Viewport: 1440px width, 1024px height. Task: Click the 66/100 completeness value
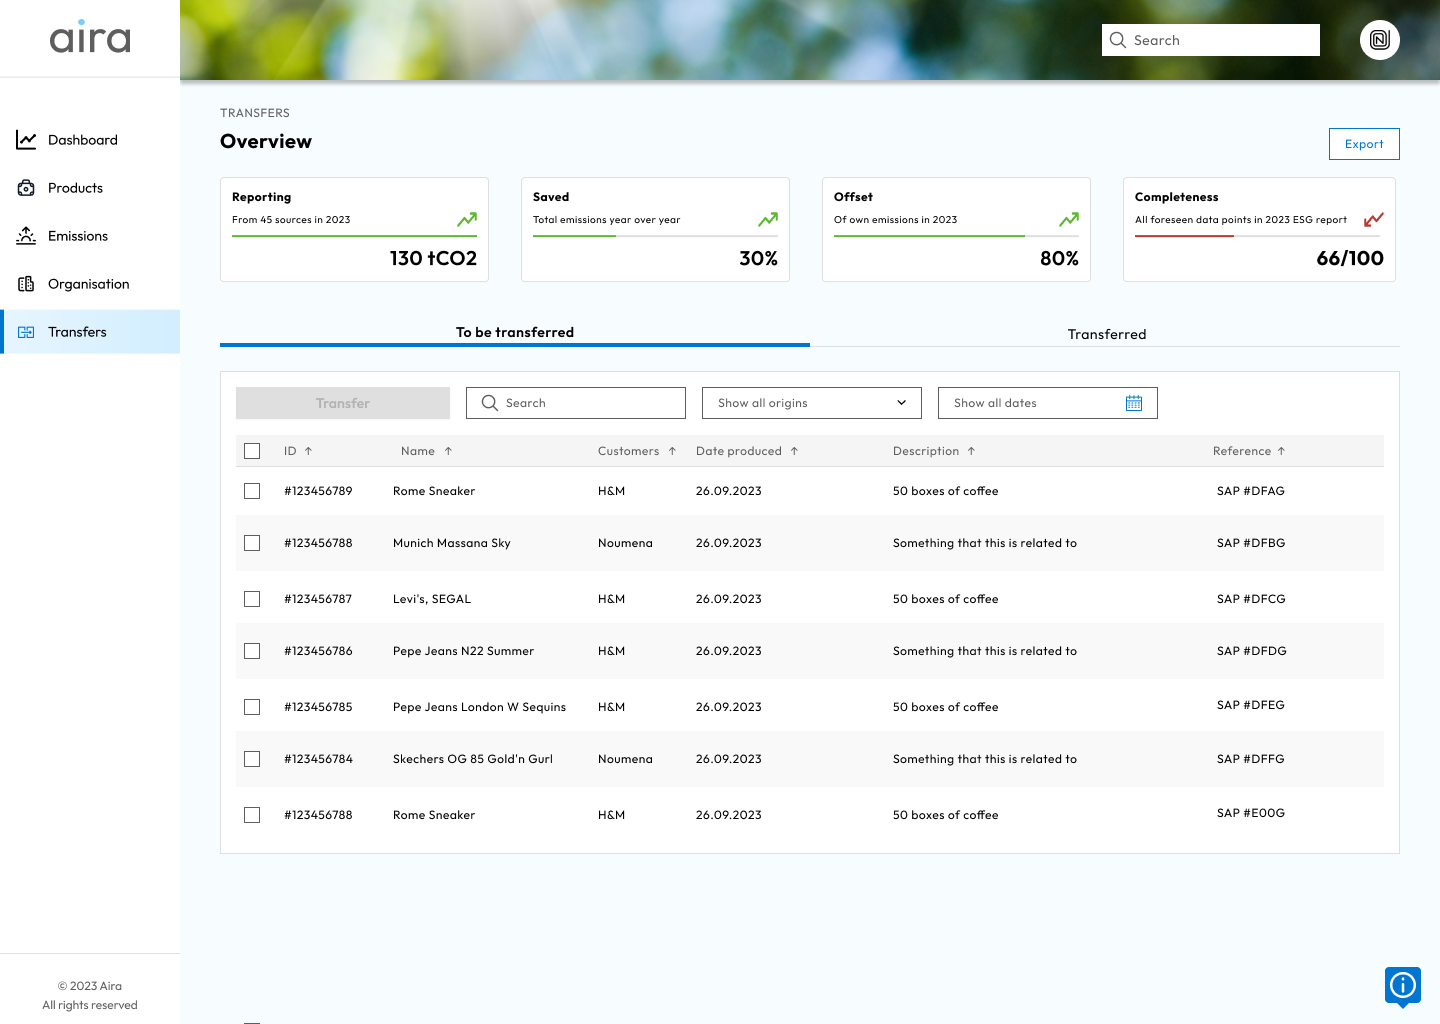1350,258
